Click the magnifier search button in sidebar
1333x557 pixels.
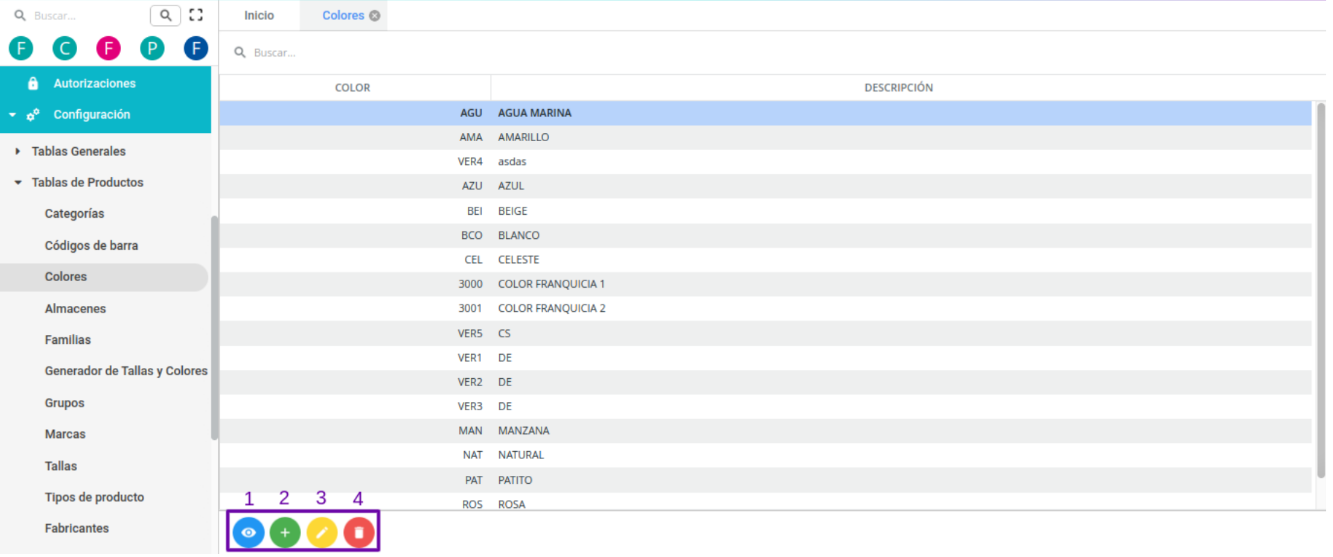(x=166, y=15)
